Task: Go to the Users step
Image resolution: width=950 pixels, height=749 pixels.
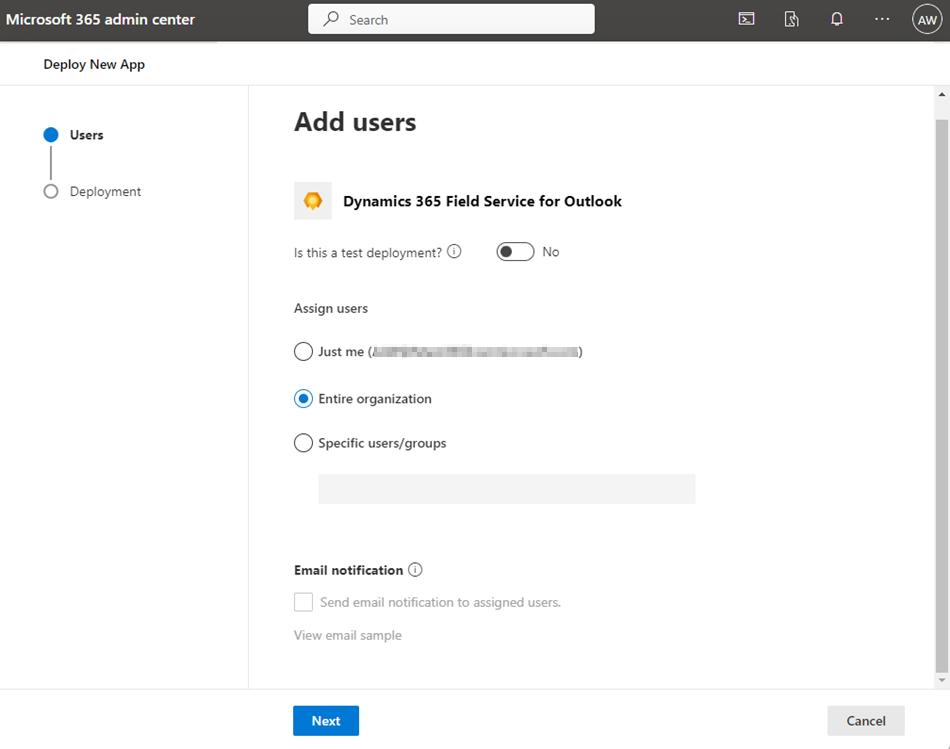Action: pyautogui.click(x=86, y=135)
